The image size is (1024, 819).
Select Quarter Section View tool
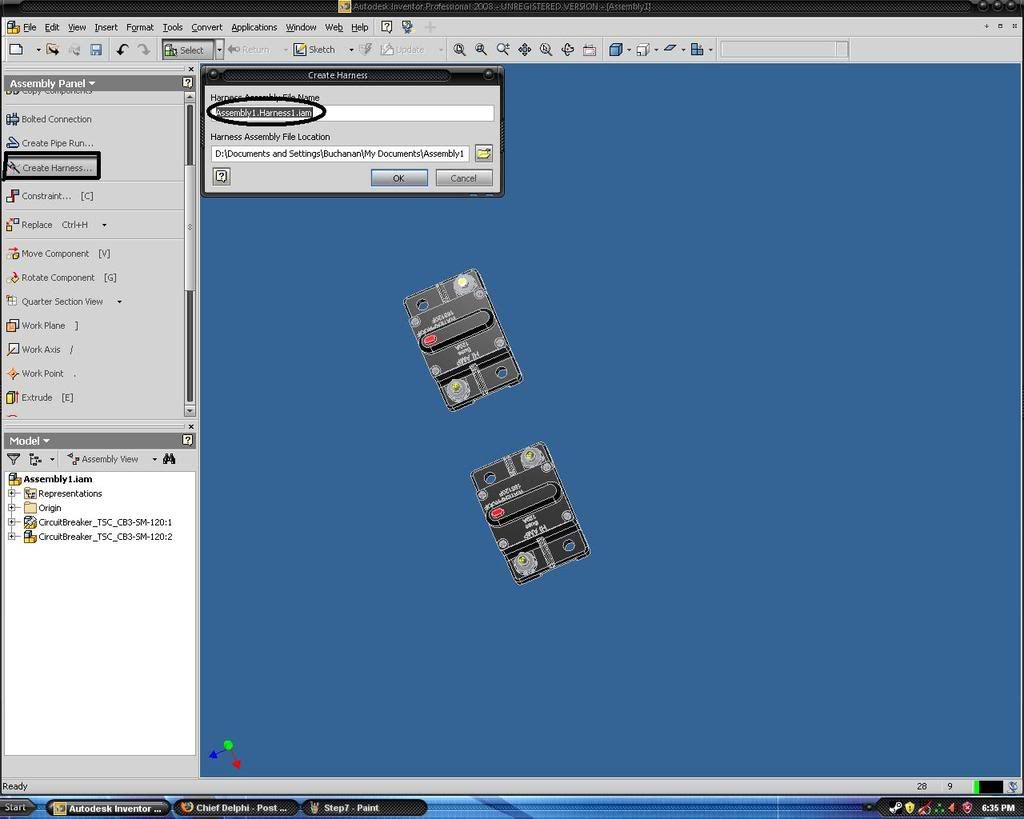pos(55,302)
